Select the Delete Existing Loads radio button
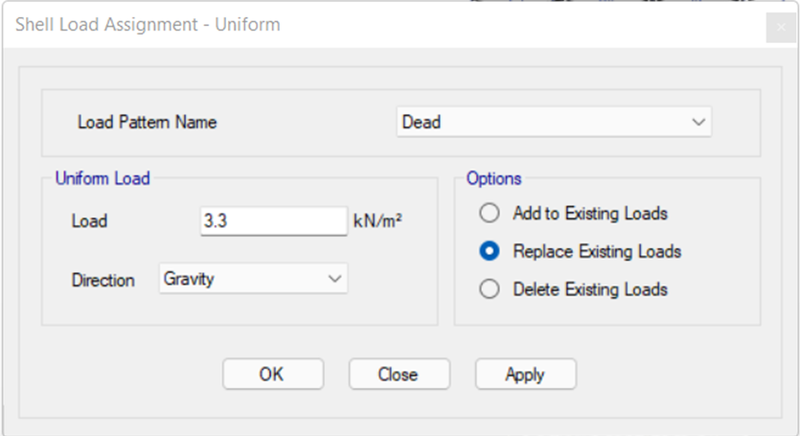 489,289
